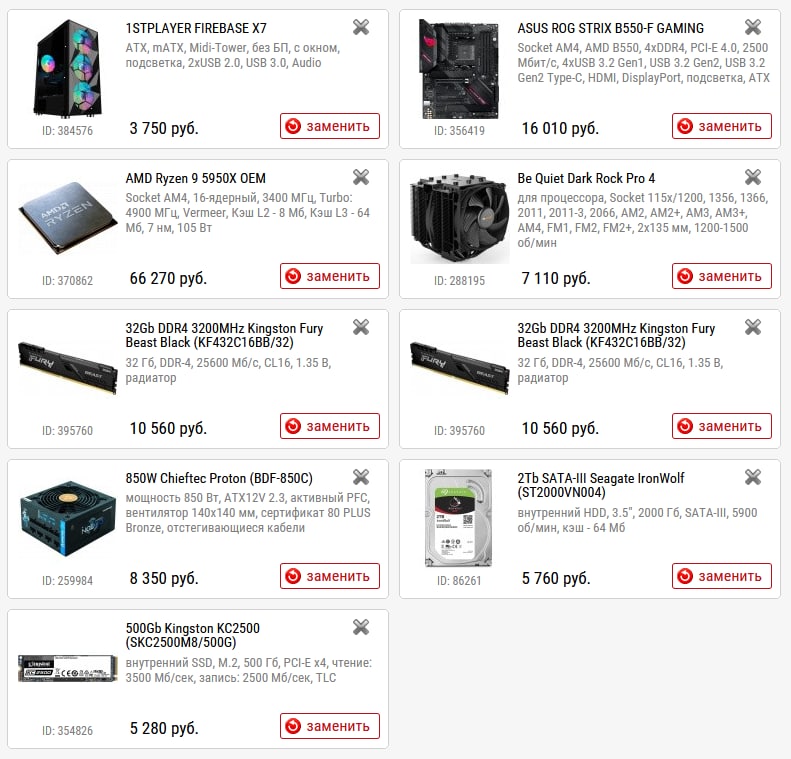791x759 pixels.
Task: Open the AMD Ryzen 9 5950X OEM title
Action: (196, 178)
